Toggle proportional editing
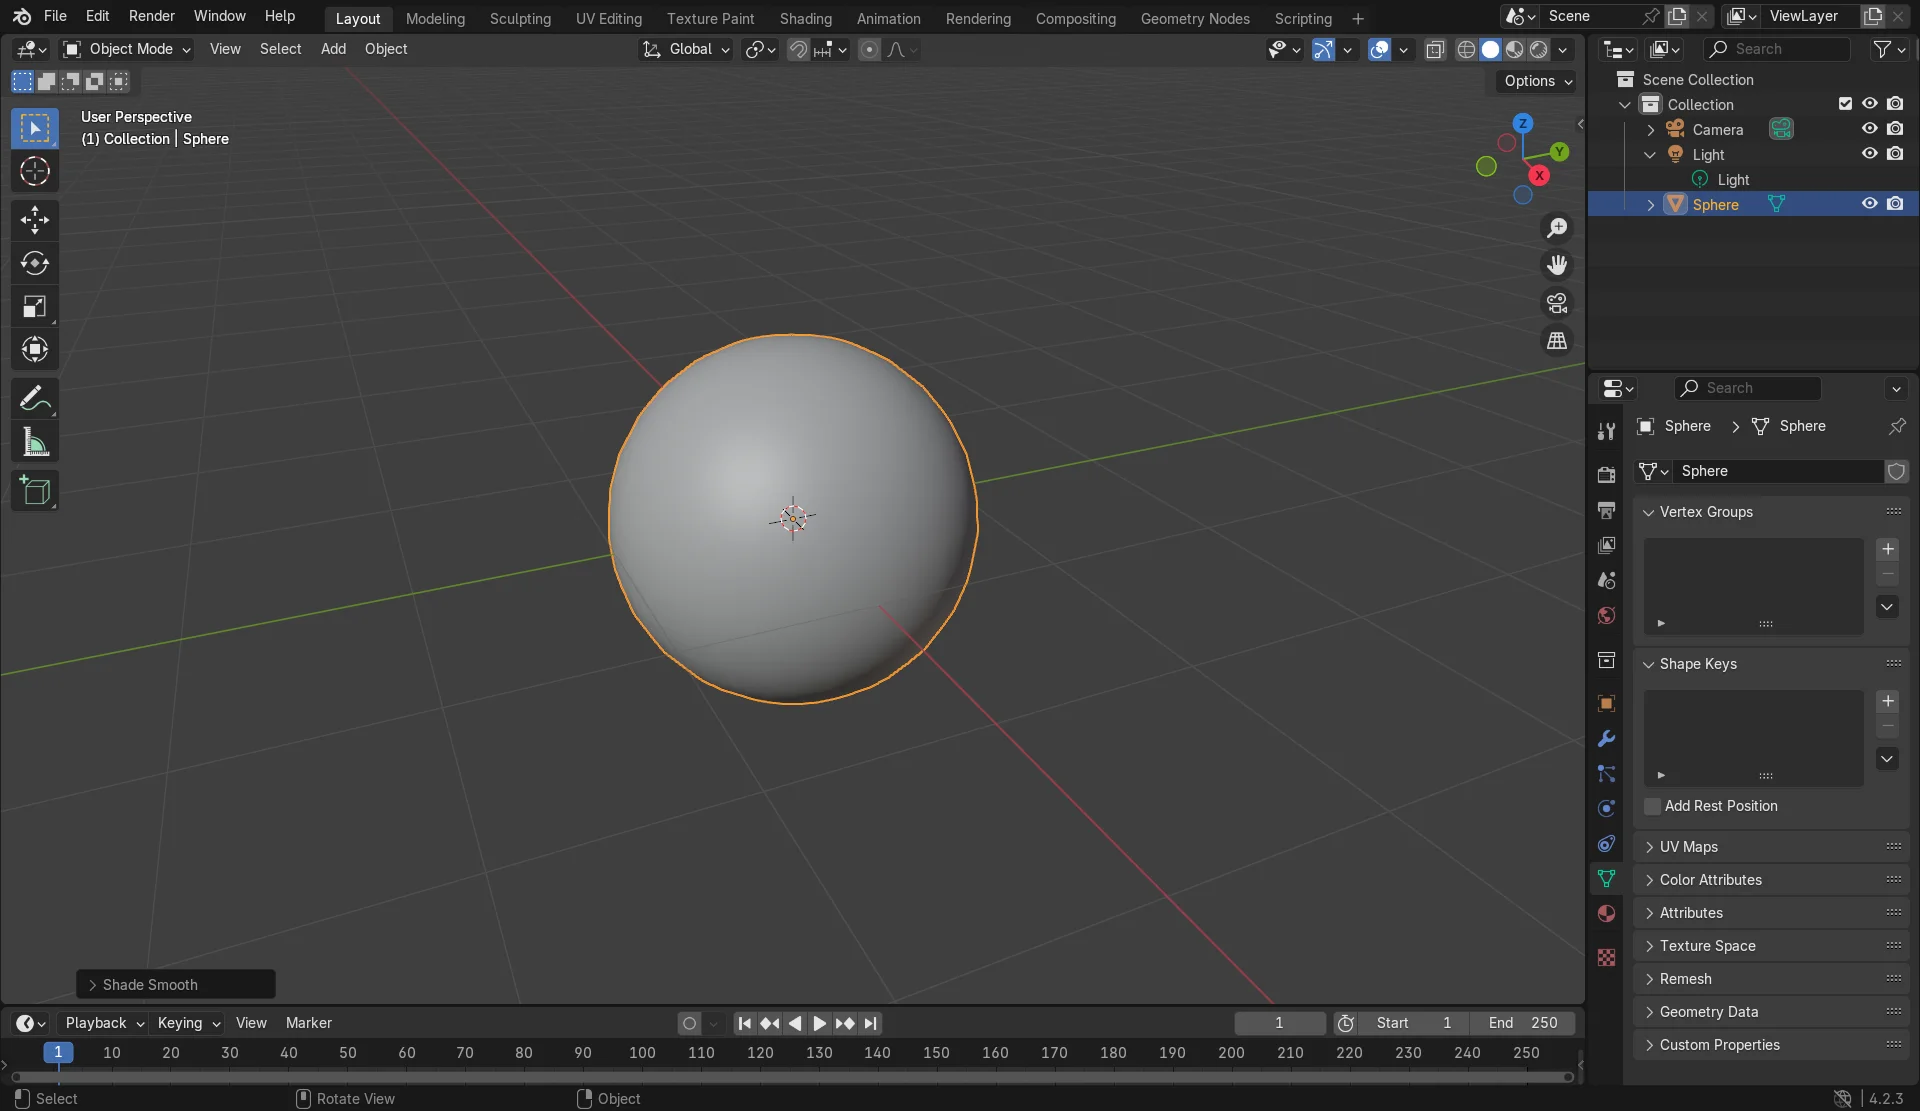 click(x=869, y=49)
